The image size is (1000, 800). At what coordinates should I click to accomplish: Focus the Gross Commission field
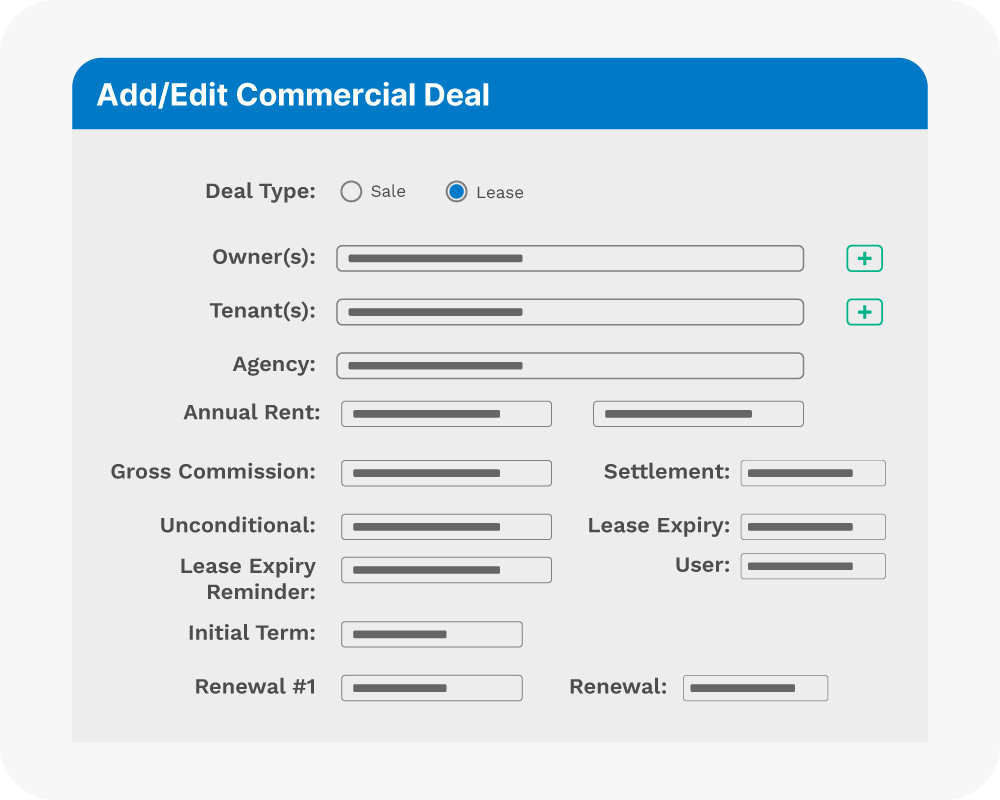pyautogui.click(x=446, y=474)
